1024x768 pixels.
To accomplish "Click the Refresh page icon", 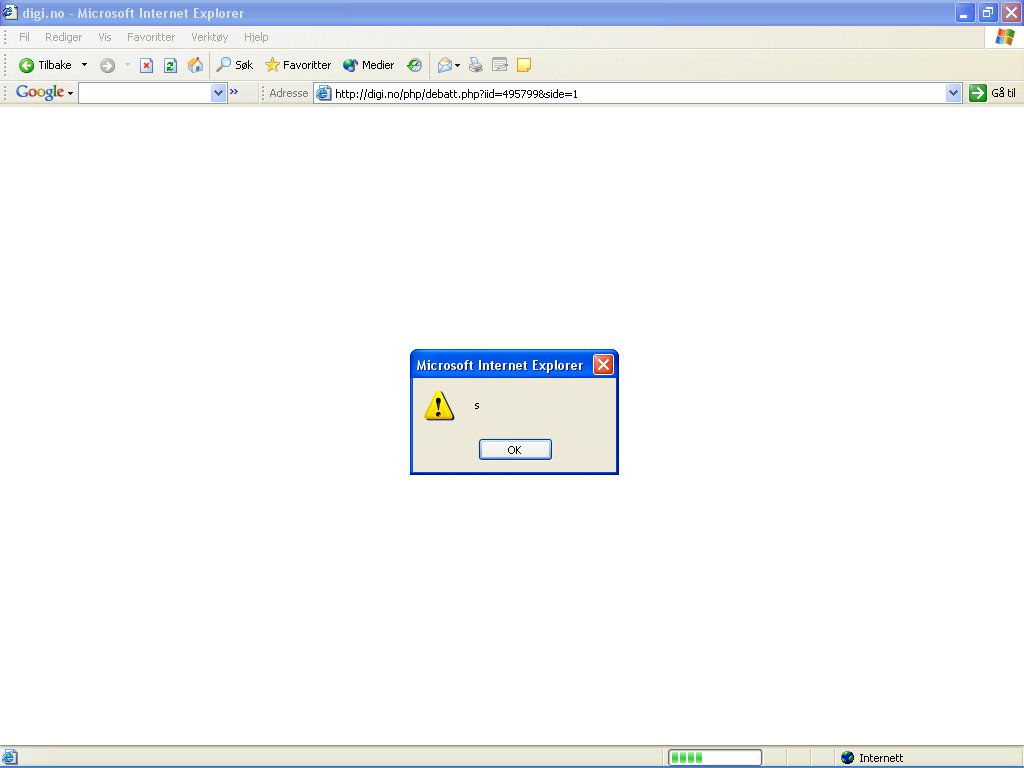I will coord(170,65).
